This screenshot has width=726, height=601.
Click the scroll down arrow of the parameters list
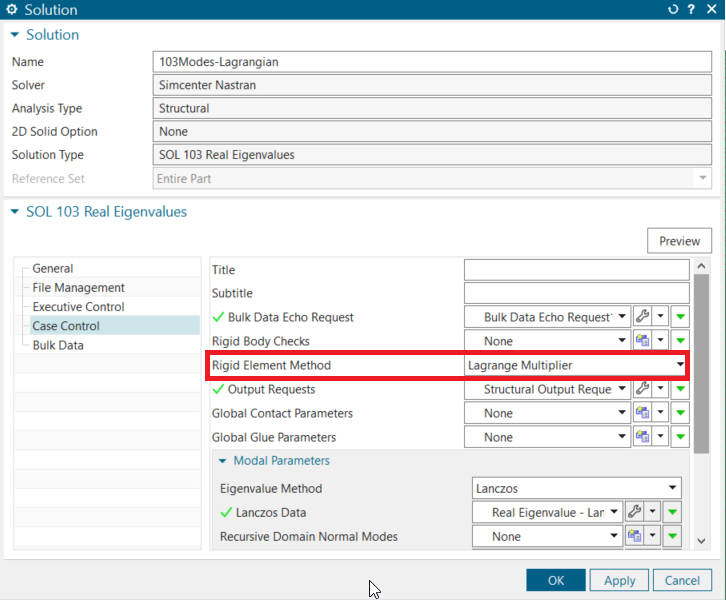tap(702, 541)
